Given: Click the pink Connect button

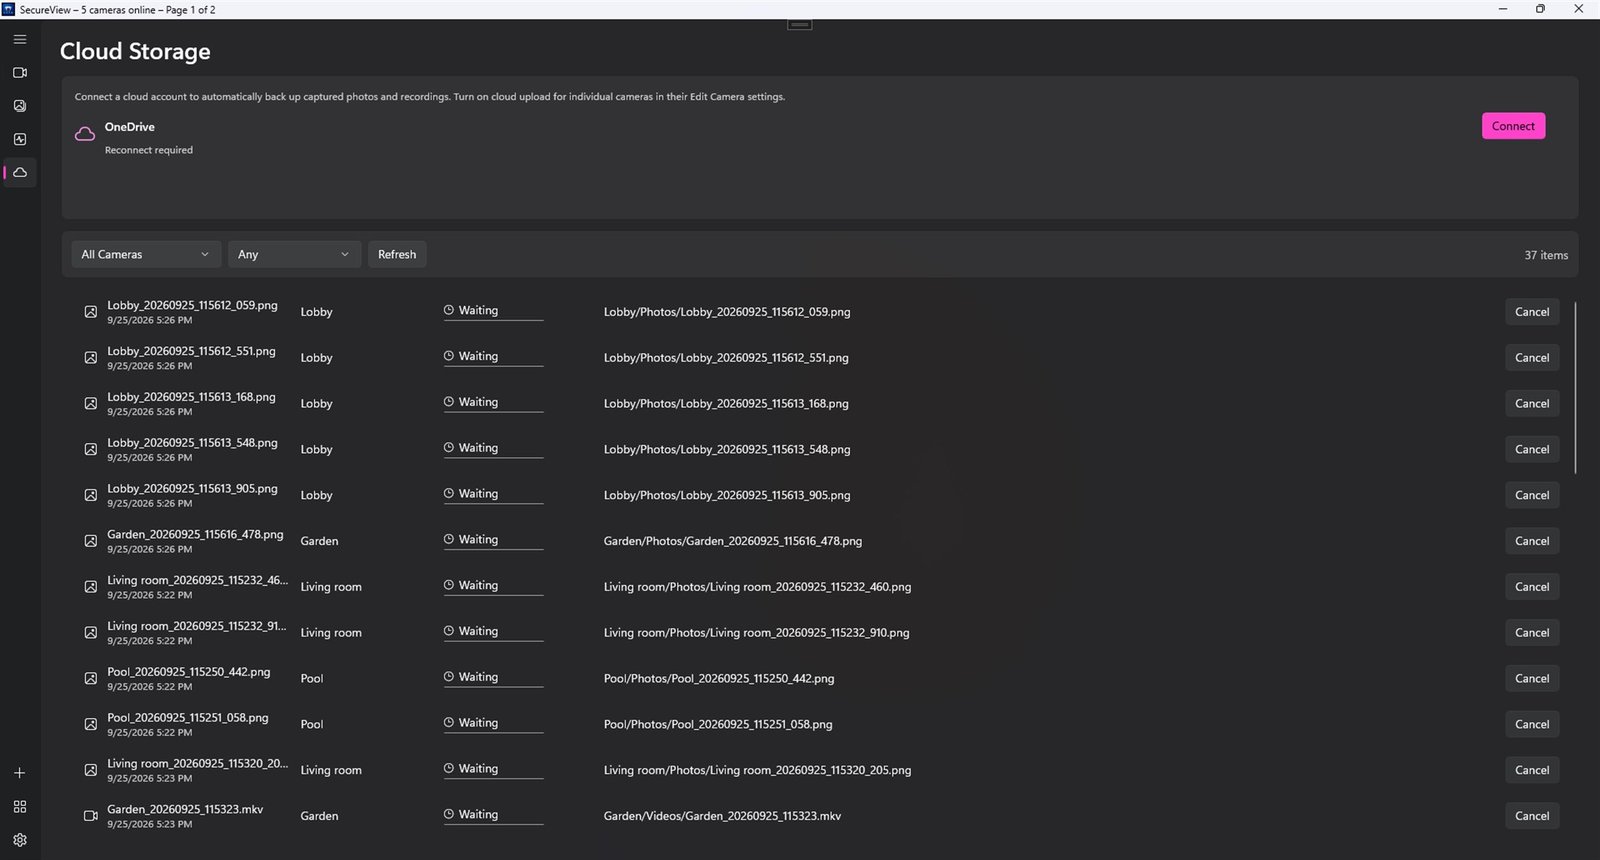Looking at the screenshot, I should (x=1513, y=126).
